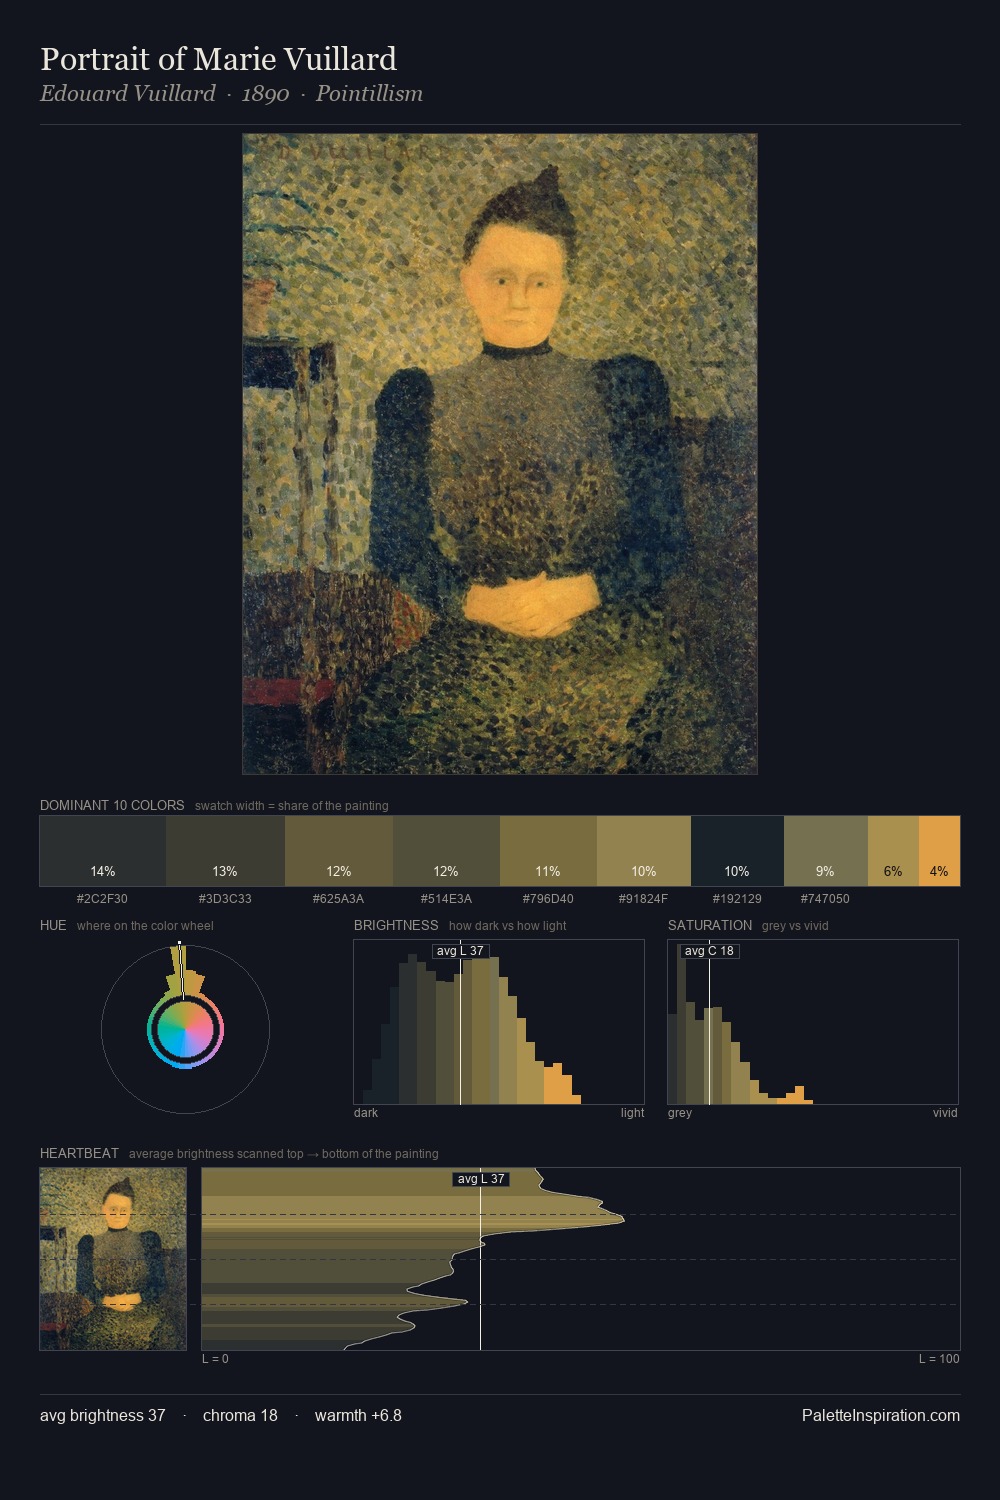Click the "BRIGHTNESS" section heading

(396, 925)
